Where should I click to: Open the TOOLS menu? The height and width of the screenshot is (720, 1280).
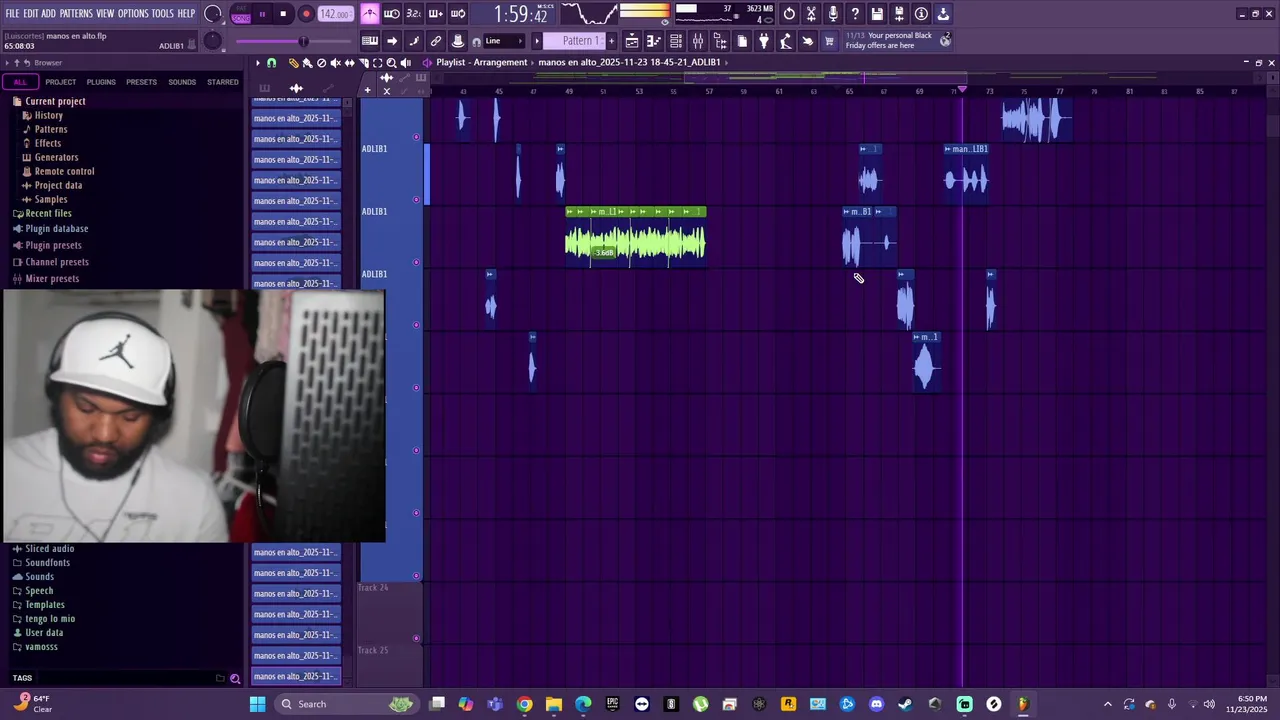coord(163,13)
